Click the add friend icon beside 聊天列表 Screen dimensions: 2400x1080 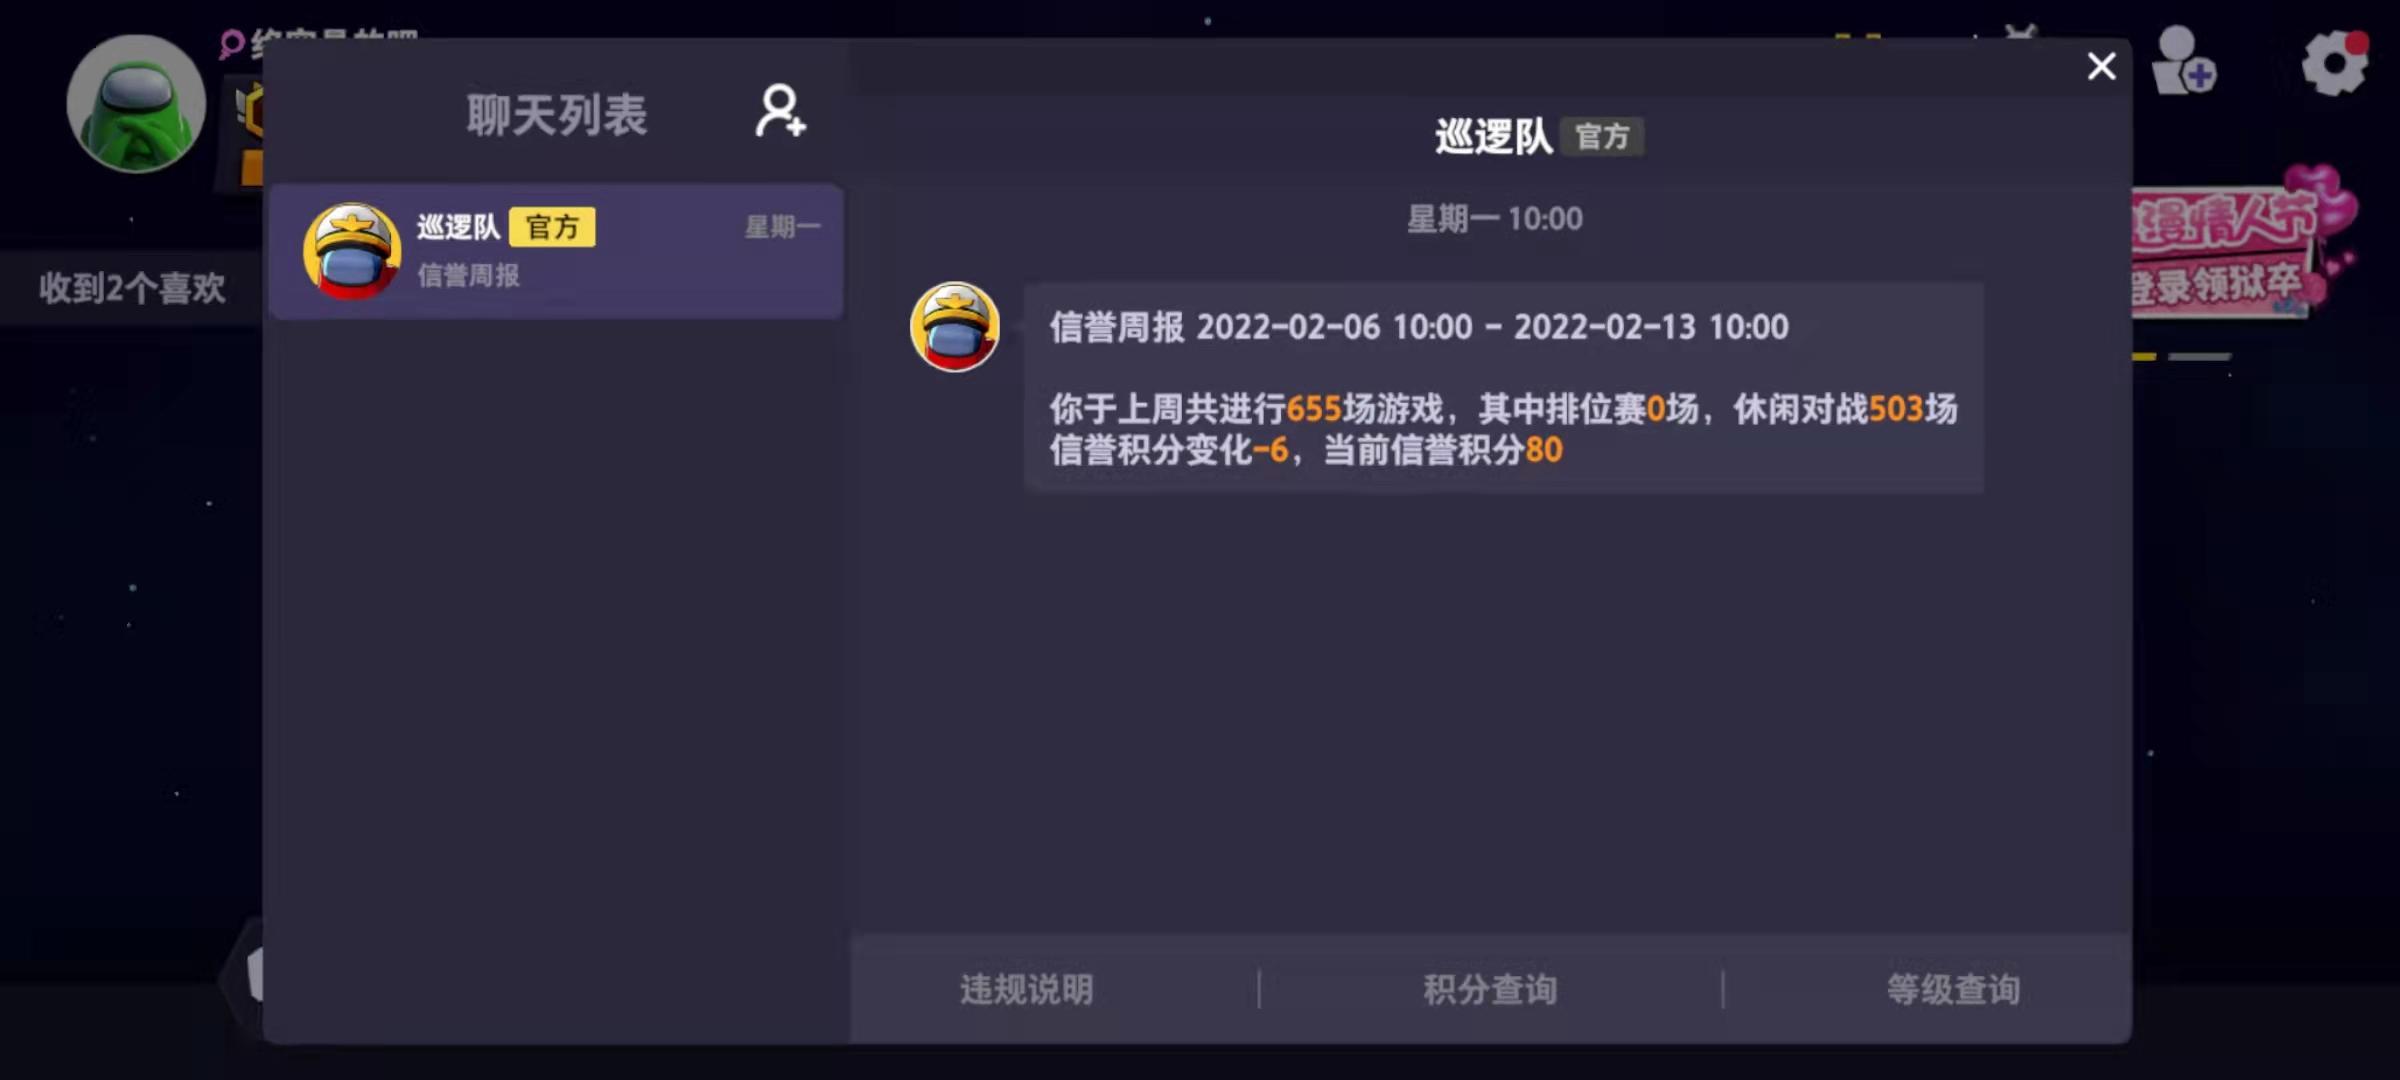(x=780, y=111)
